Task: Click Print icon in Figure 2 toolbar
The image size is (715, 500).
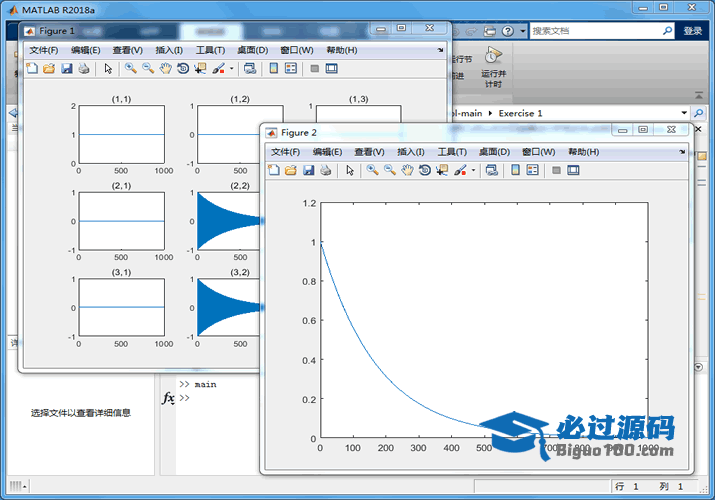Action: (x=326, y=170)
